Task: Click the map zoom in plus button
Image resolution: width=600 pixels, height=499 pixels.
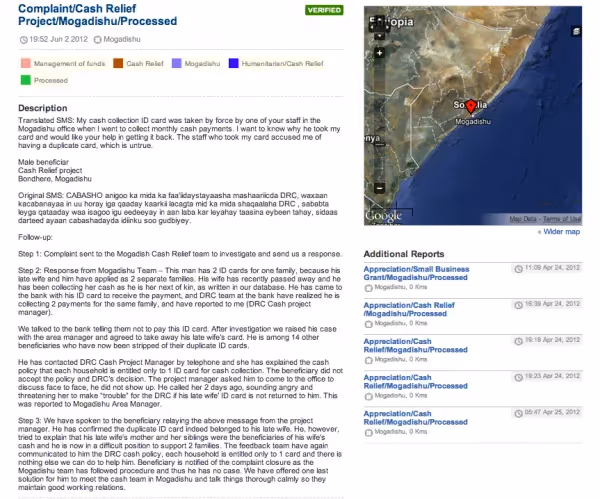Action: coord(379,53)
